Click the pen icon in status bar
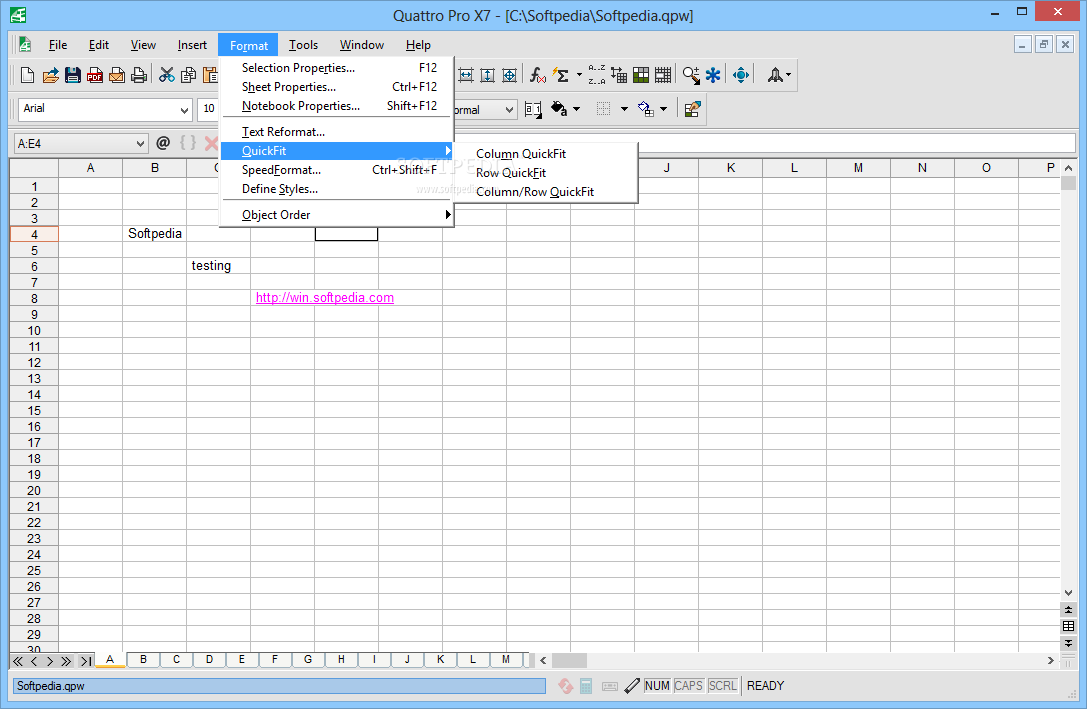 coord(632,686)
